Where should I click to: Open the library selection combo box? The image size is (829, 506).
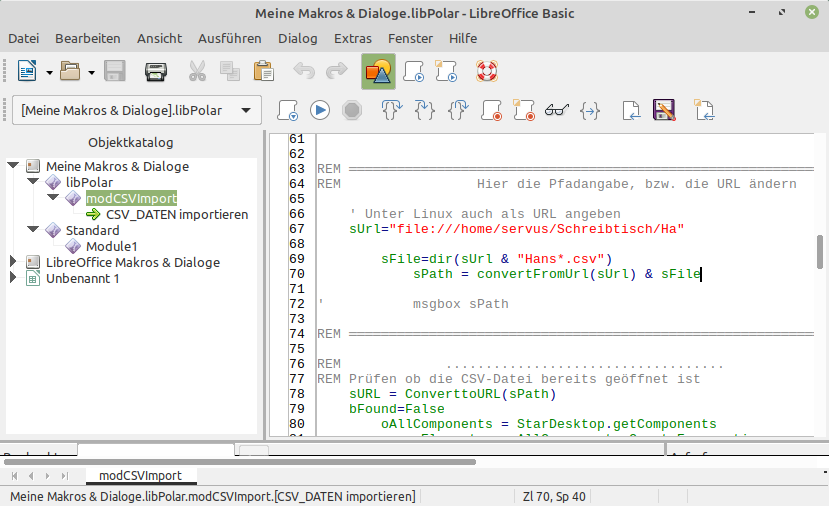tap(136, 110)
